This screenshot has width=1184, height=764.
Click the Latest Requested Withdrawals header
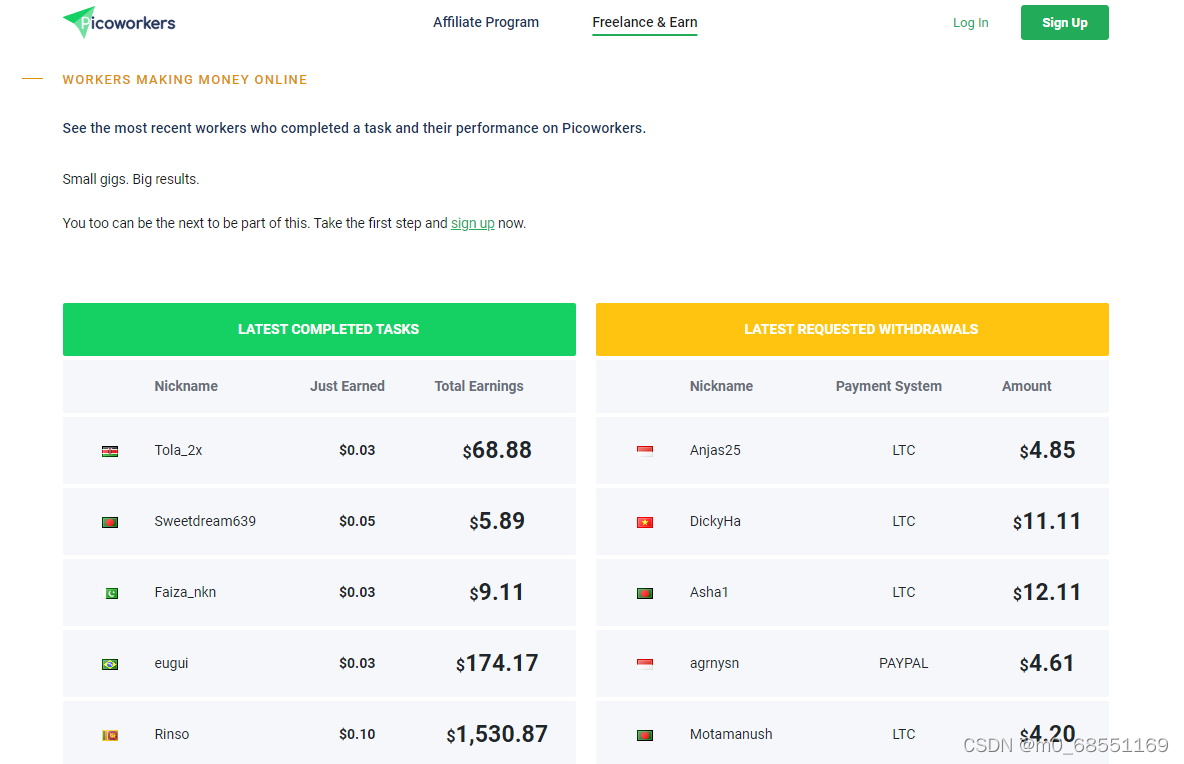coord(853,329)
